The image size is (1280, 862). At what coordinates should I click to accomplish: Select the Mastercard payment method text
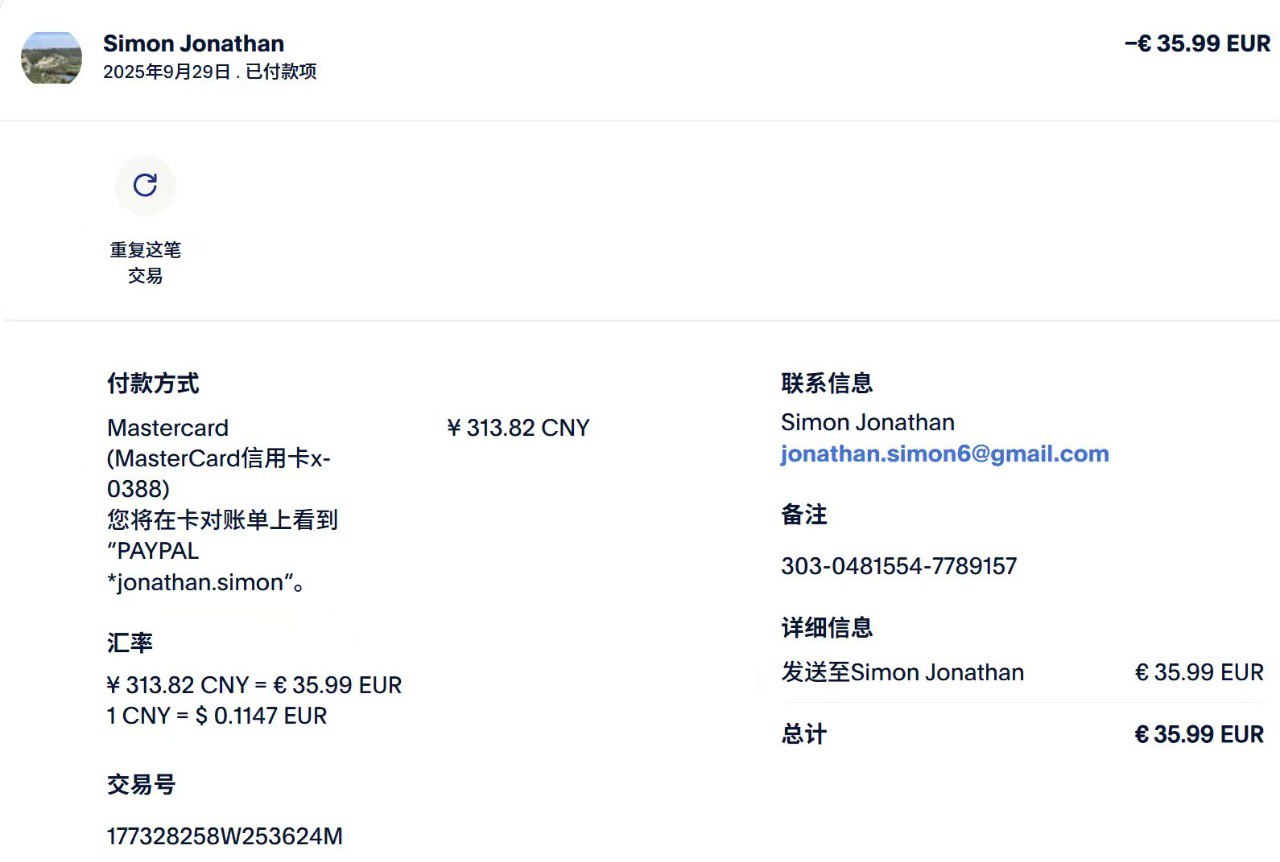tap(168, 428)
